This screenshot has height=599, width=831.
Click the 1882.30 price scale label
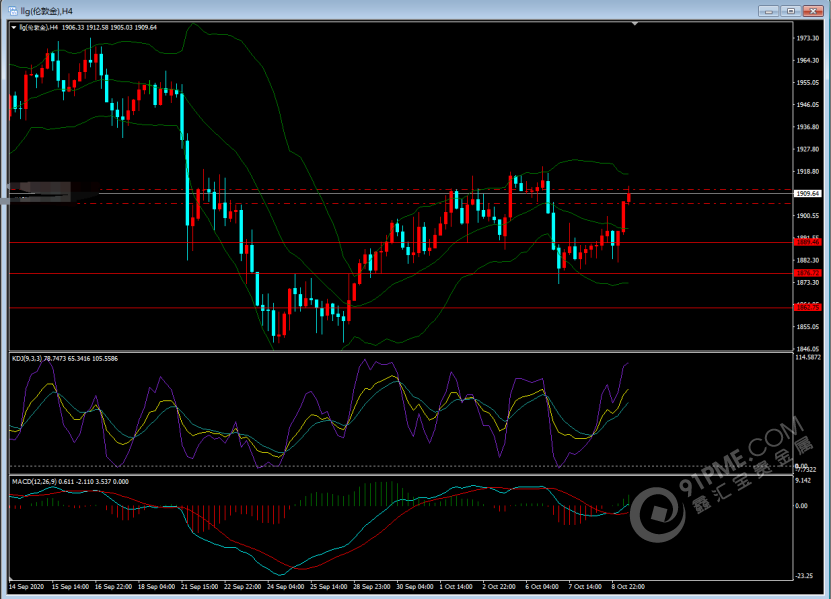pos(808,260)
